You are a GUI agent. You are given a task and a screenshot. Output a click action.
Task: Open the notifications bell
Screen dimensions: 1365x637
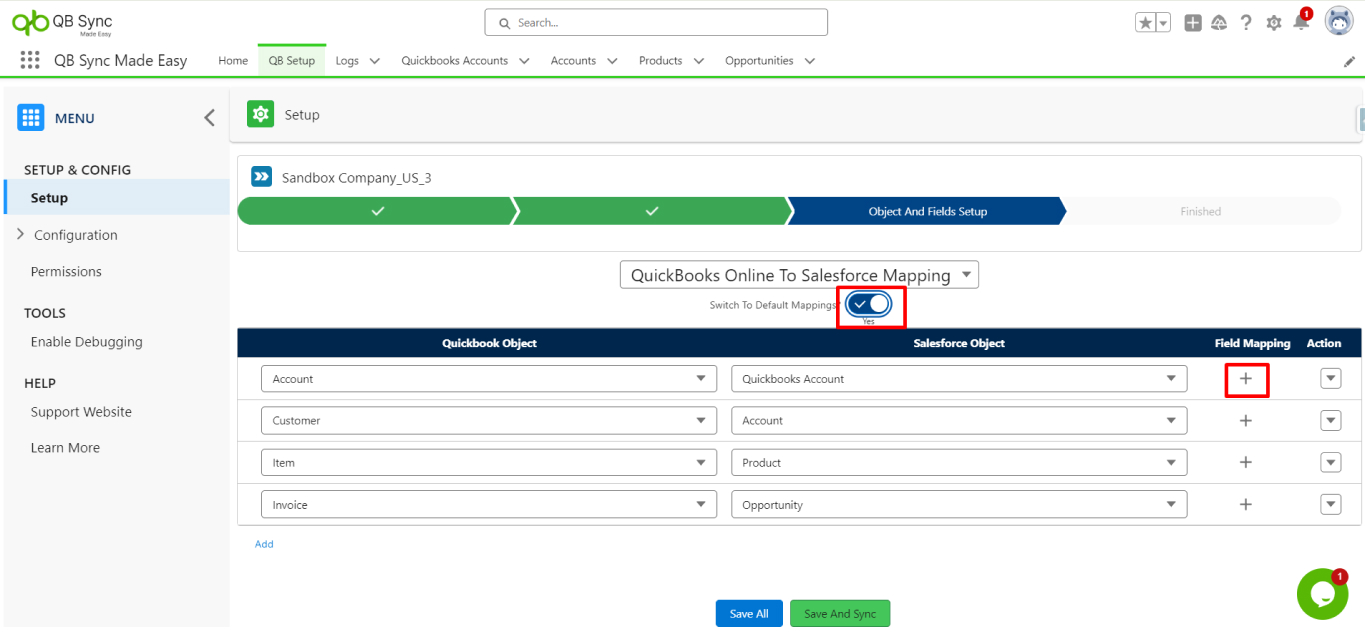[x=1301, y=22]
